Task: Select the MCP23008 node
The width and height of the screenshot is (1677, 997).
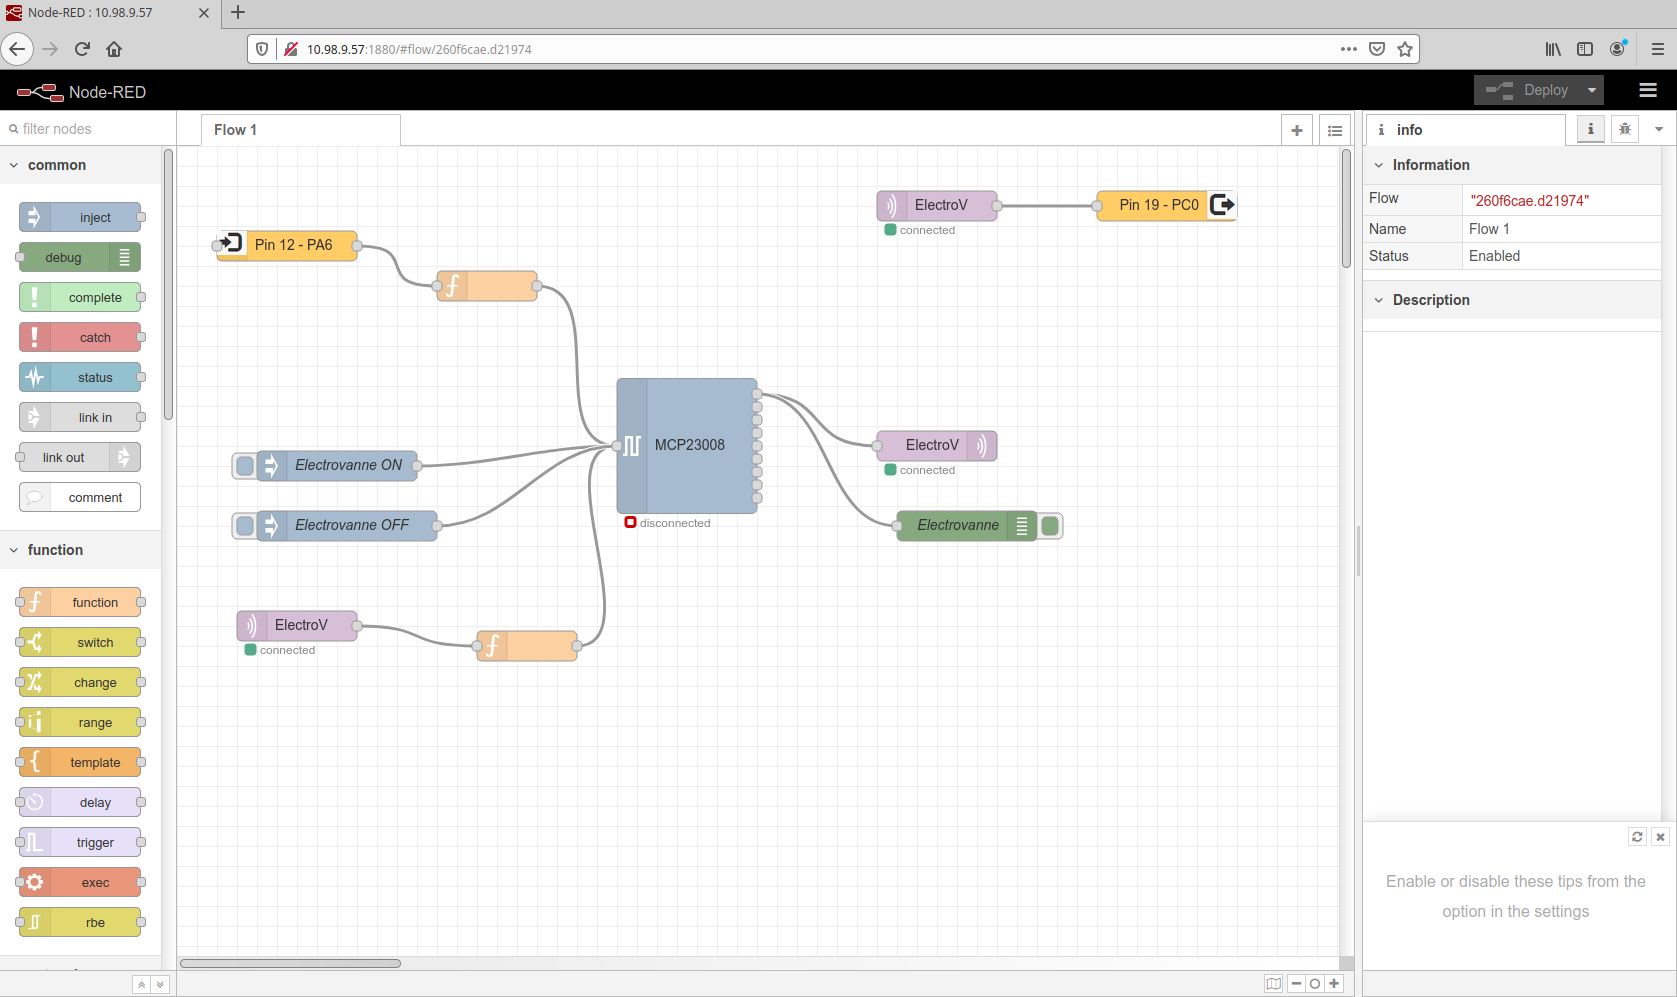Action: point(689,445)
